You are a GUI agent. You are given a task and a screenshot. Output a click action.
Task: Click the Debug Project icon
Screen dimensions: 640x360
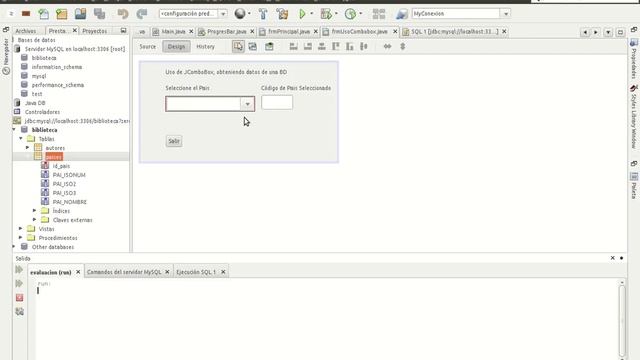pyautogui.click(x=326, y=14)
